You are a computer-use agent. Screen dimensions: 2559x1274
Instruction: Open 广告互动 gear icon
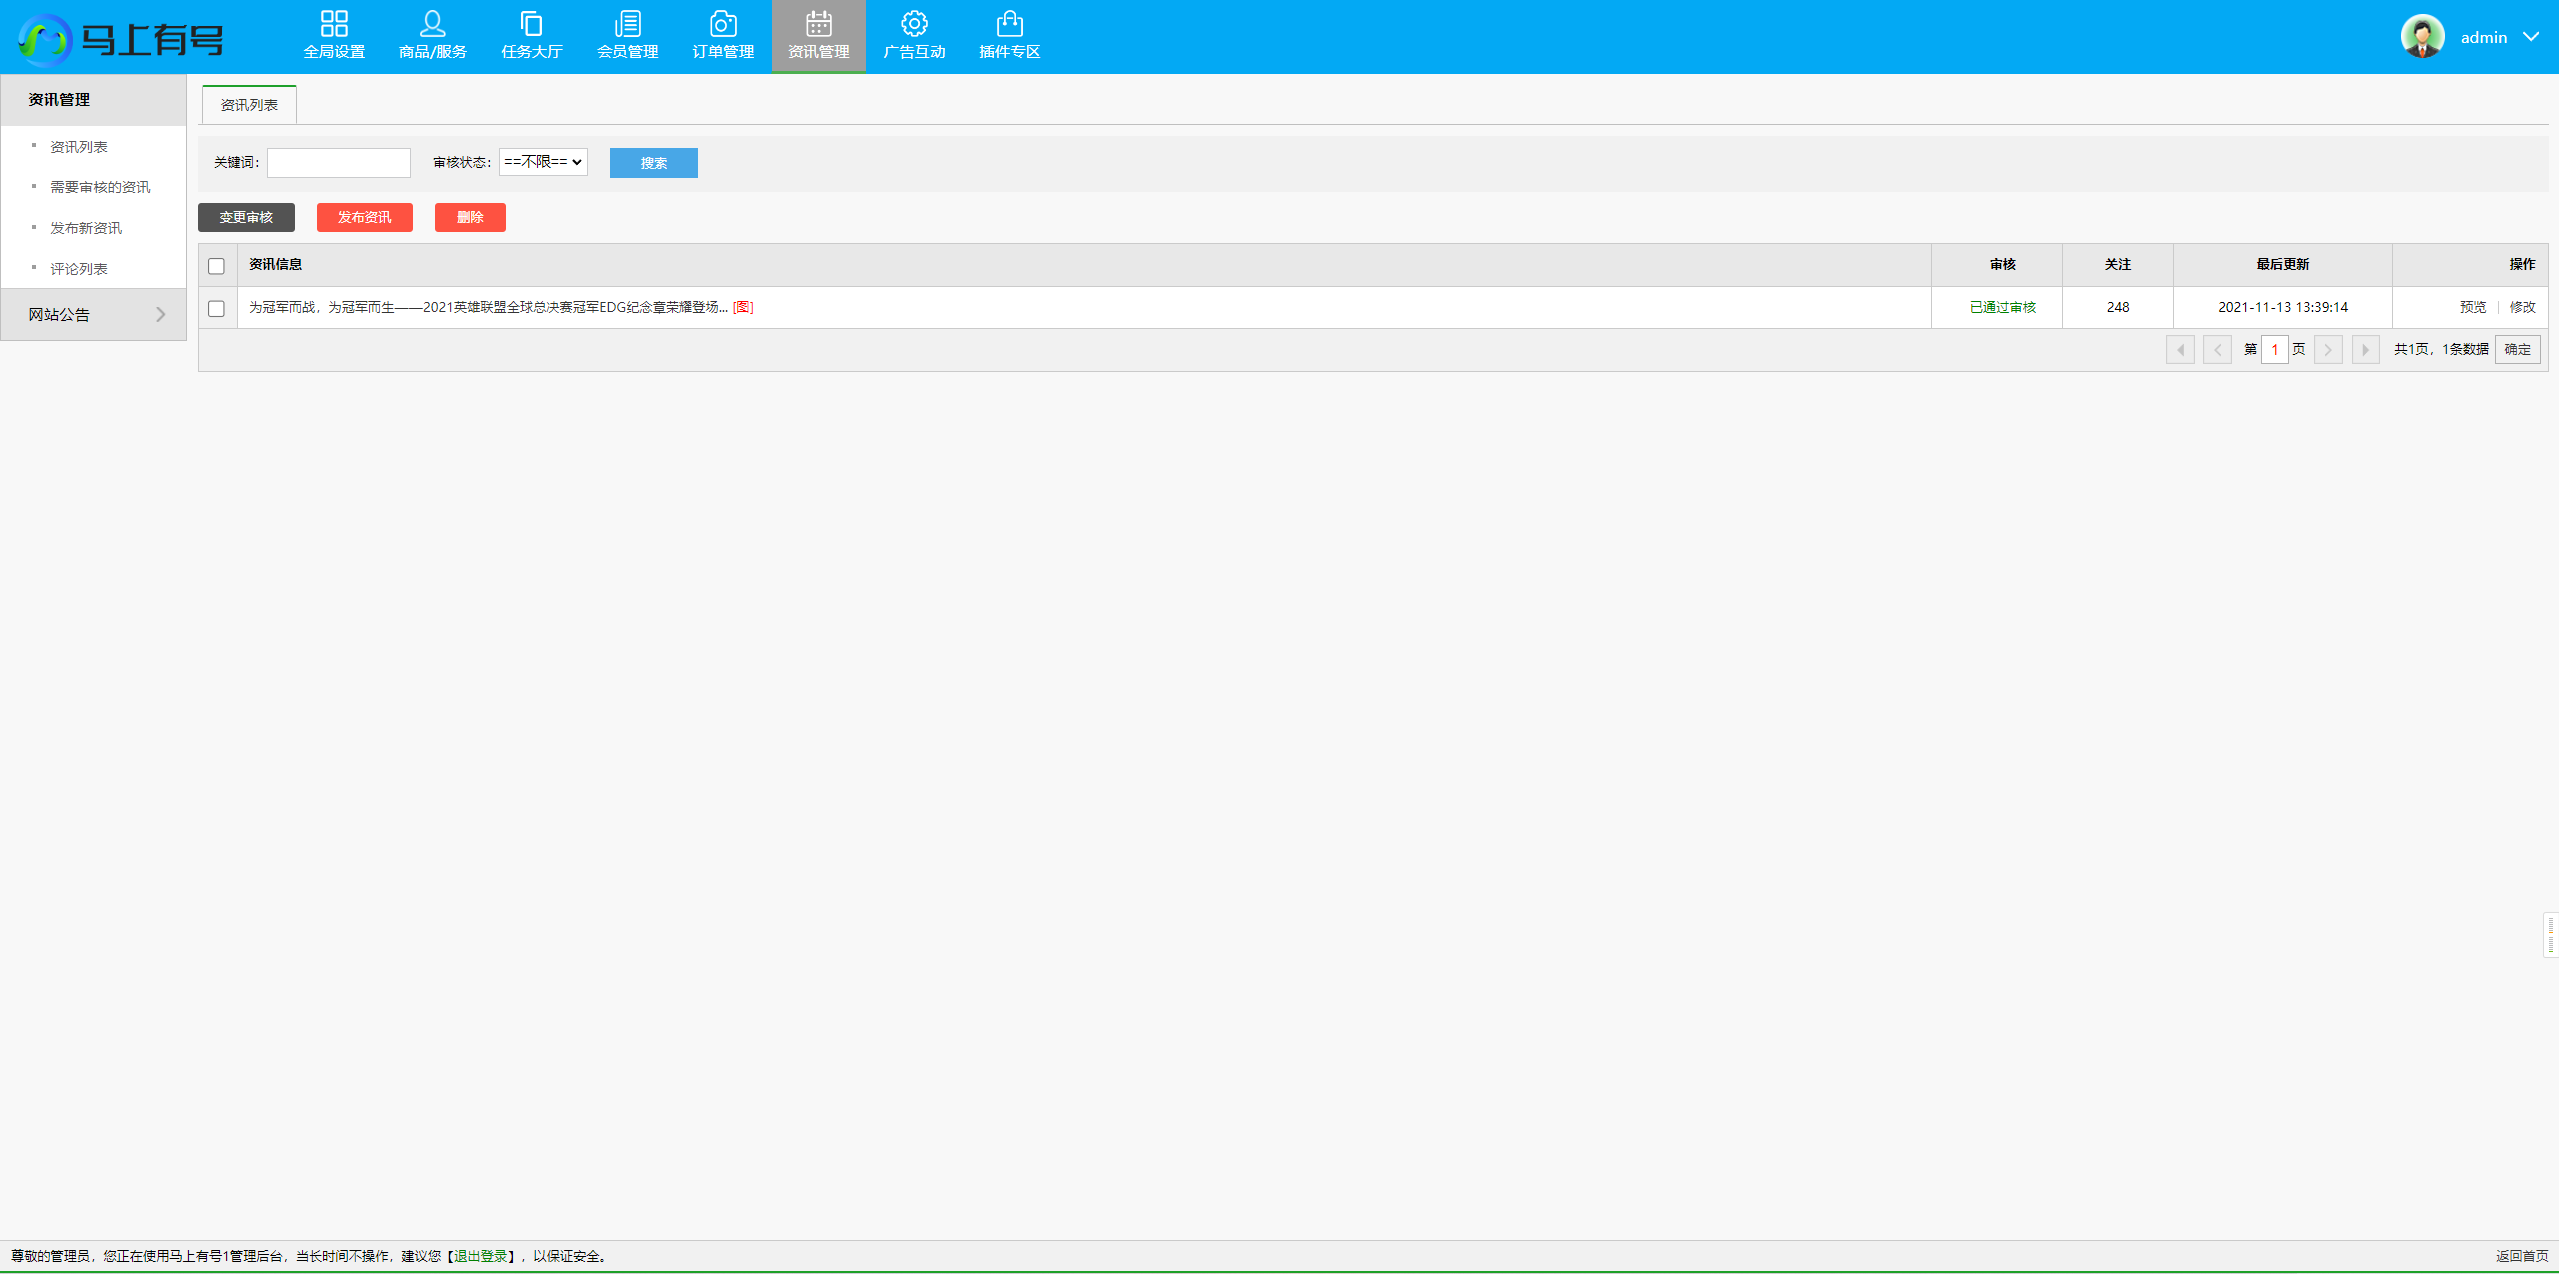[x=913, y=24]
